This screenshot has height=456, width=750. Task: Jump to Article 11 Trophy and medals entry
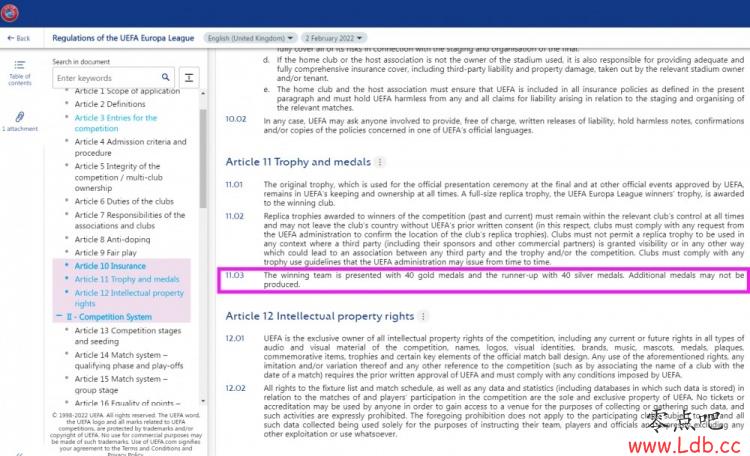point(127,279)
